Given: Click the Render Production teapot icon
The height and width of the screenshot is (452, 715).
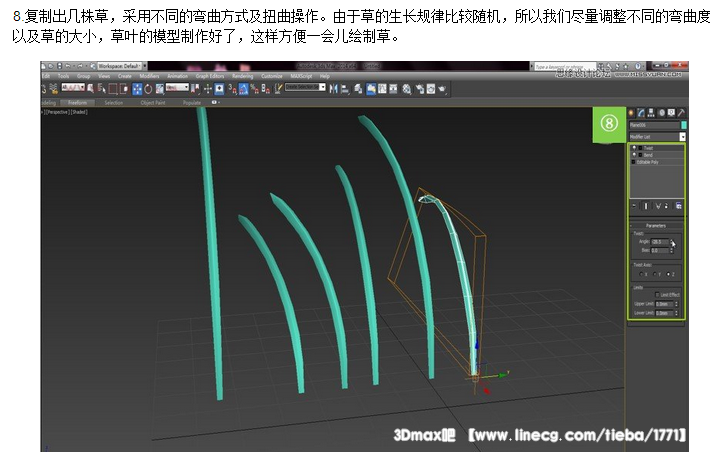Looking at the screenshot, I should pyautogui.click(x=442, y=89).
